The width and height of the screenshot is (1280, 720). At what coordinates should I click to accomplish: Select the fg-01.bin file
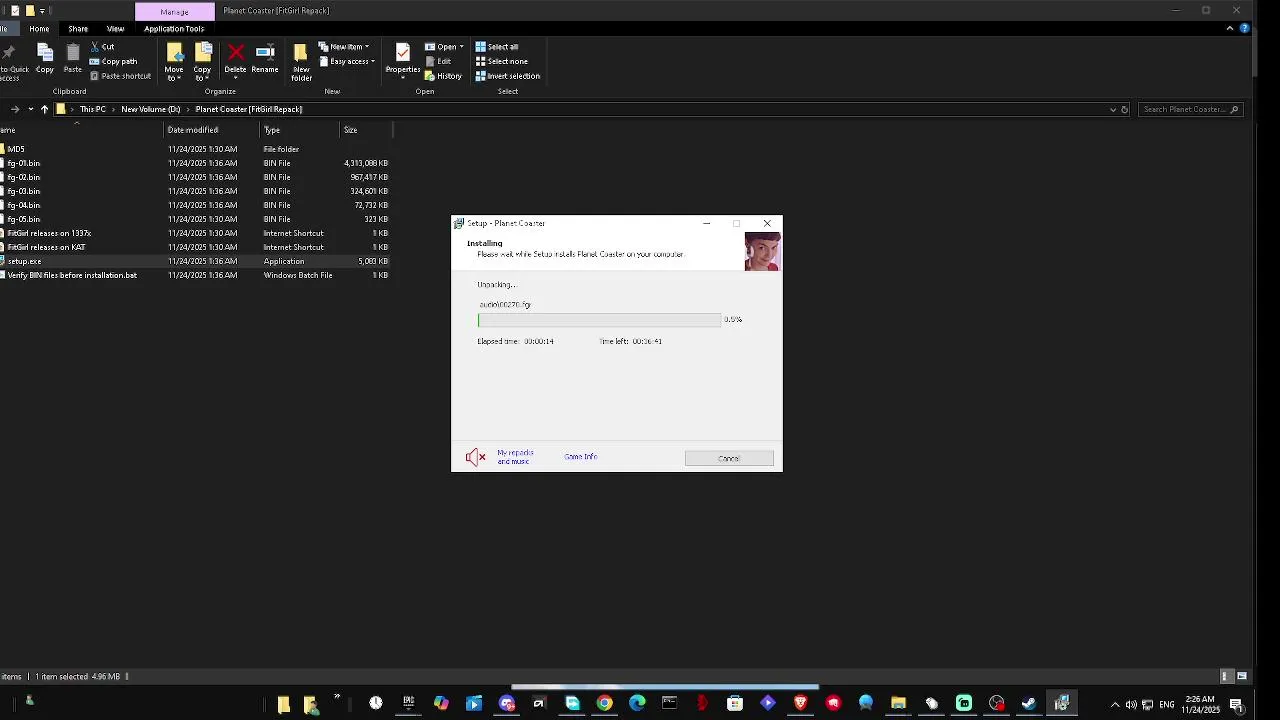pos(24,163)
